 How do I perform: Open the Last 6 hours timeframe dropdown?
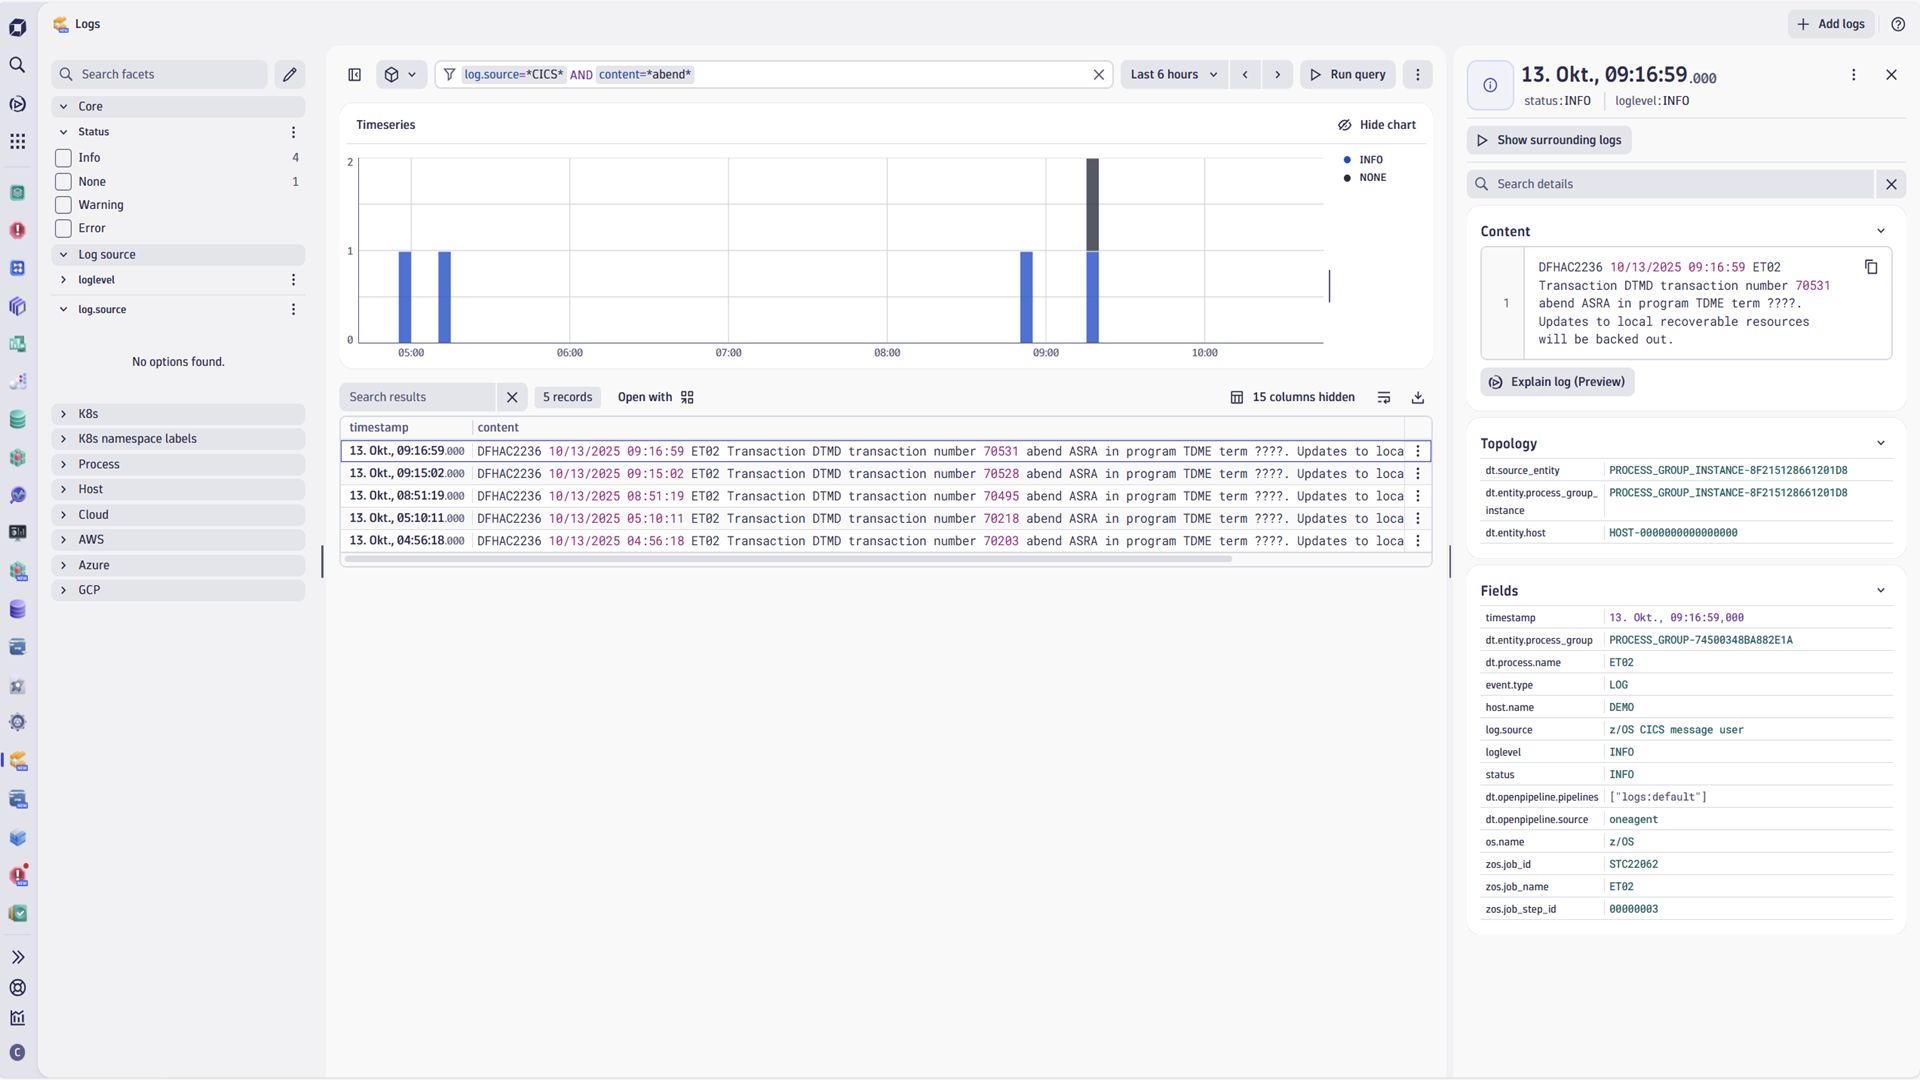point(1172,74)
